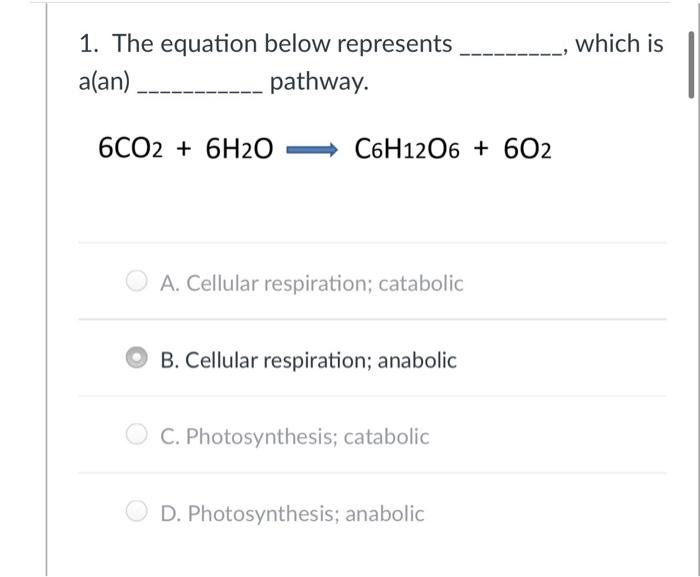
Task: Click 'The equation below represents' text
Action: point(282,44)
